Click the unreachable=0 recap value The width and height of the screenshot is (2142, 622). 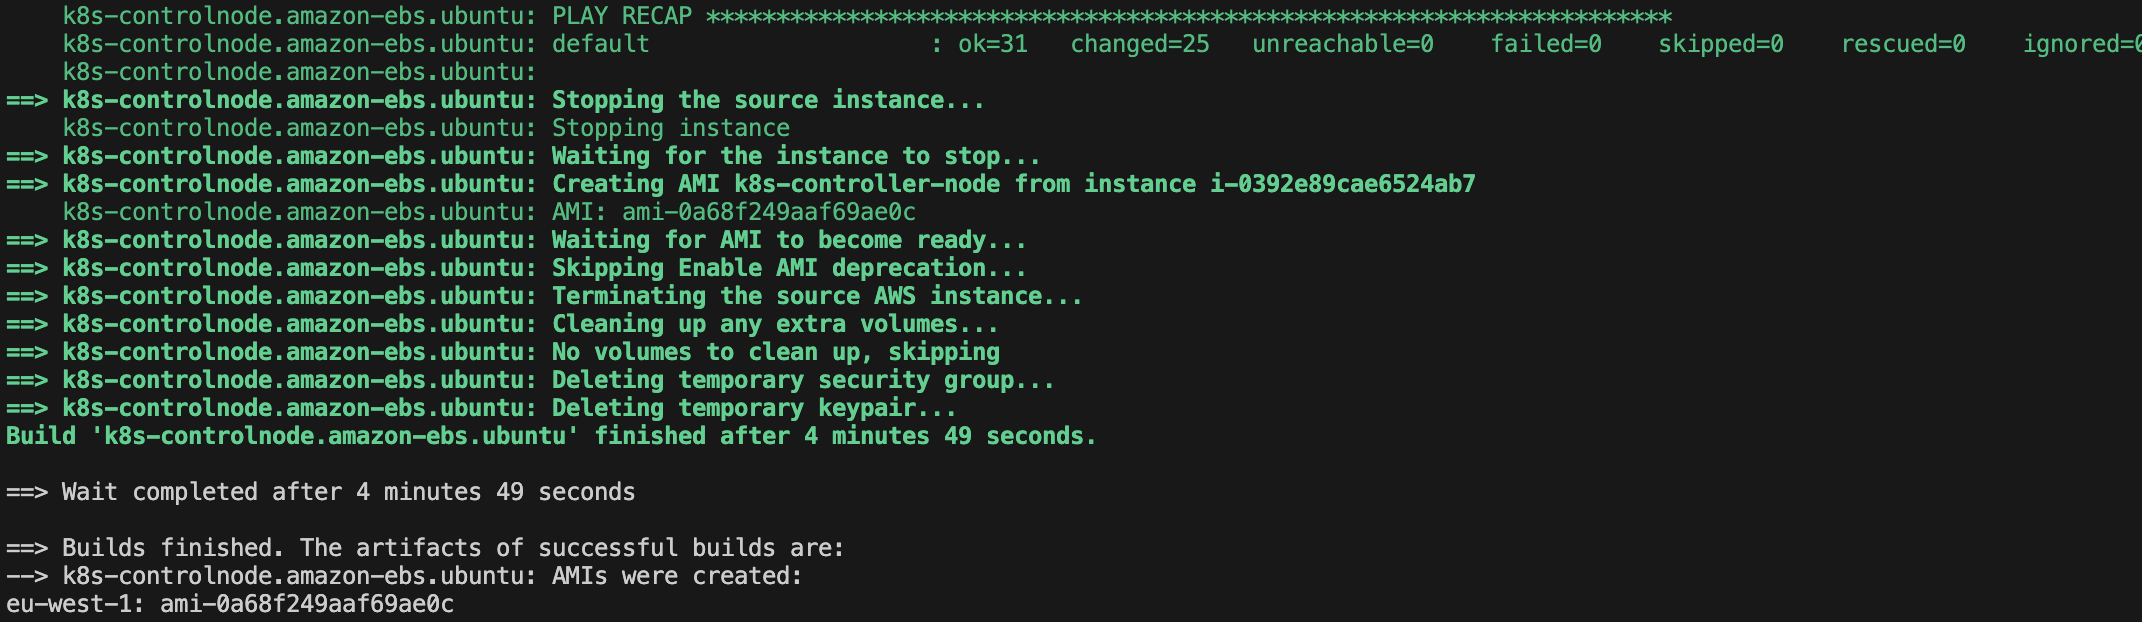(x=1342, y=44)
